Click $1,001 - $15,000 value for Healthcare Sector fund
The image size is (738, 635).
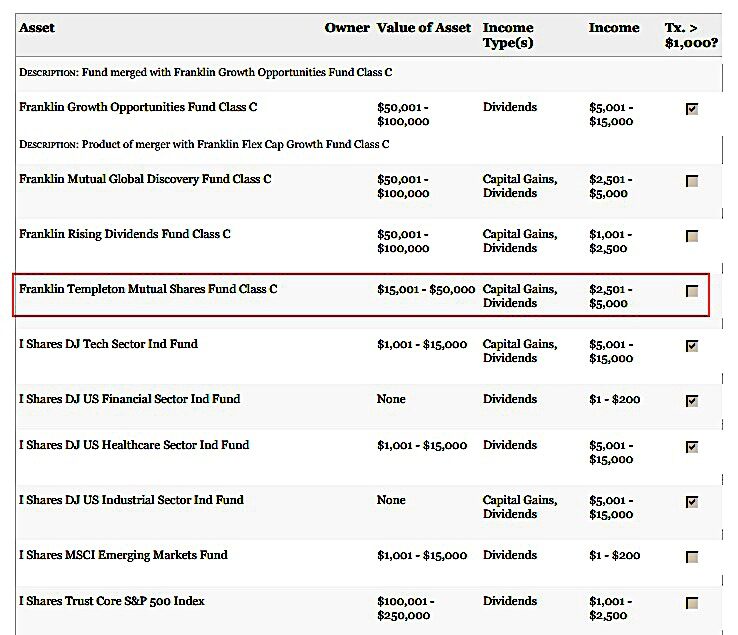pyautogui.click(x=422, y=445)
